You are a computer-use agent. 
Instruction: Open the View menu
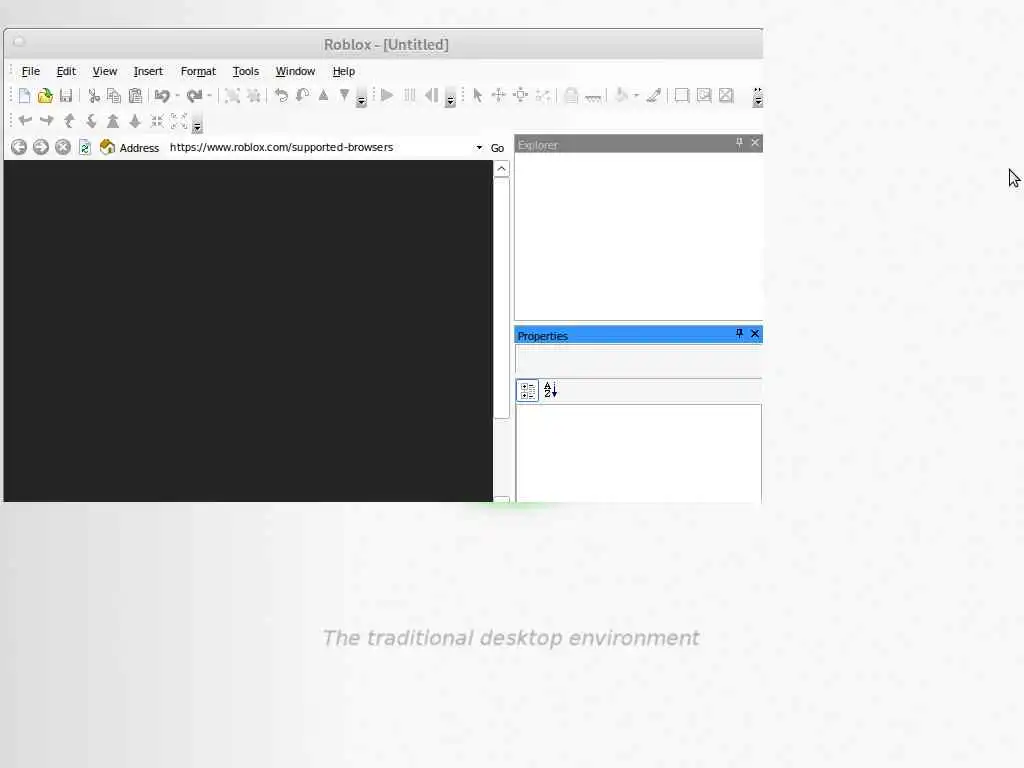(104, 71)
